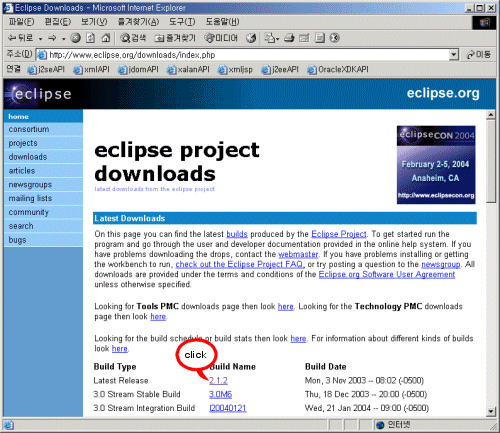
Task: Open the Mail button dropdown arrow
Action: pyautogui.click(x=278, y=39)
